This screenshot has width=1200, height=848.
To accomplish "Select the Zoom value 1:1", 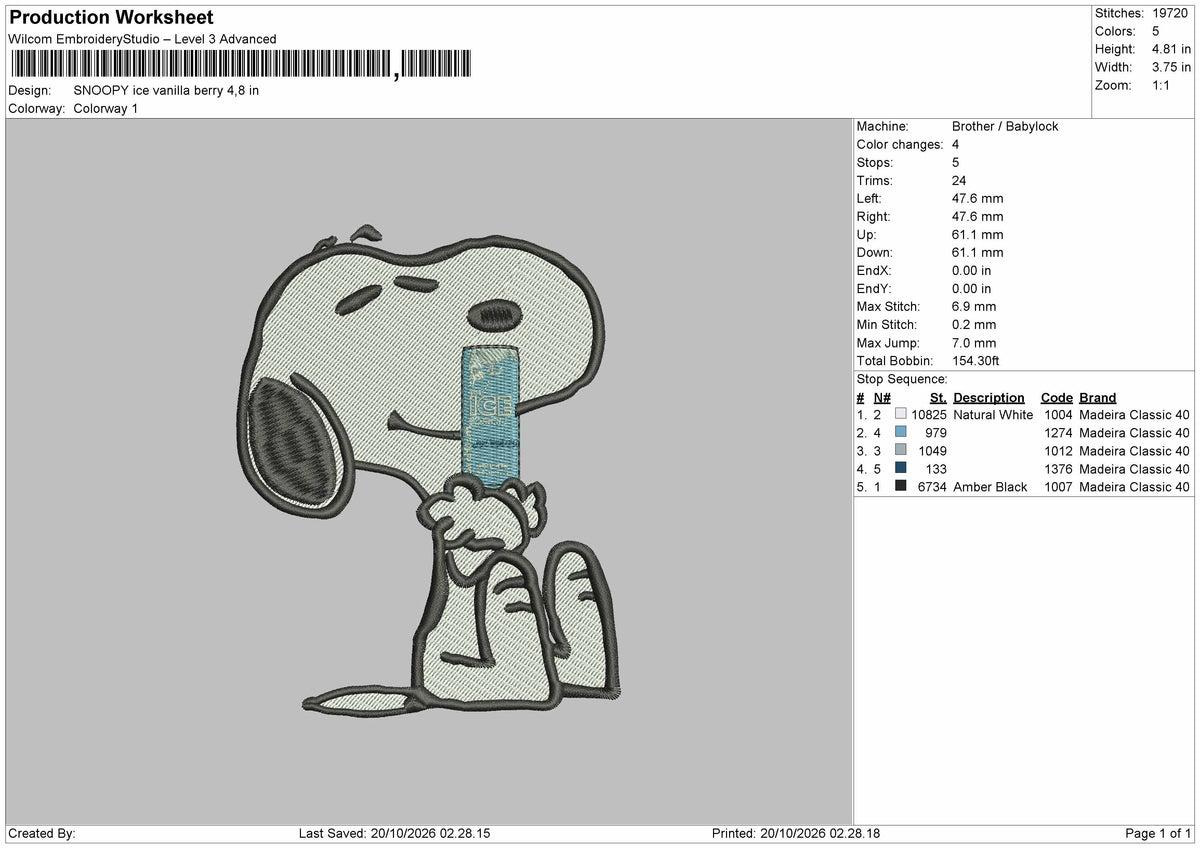I will [x=1162, y=85].
